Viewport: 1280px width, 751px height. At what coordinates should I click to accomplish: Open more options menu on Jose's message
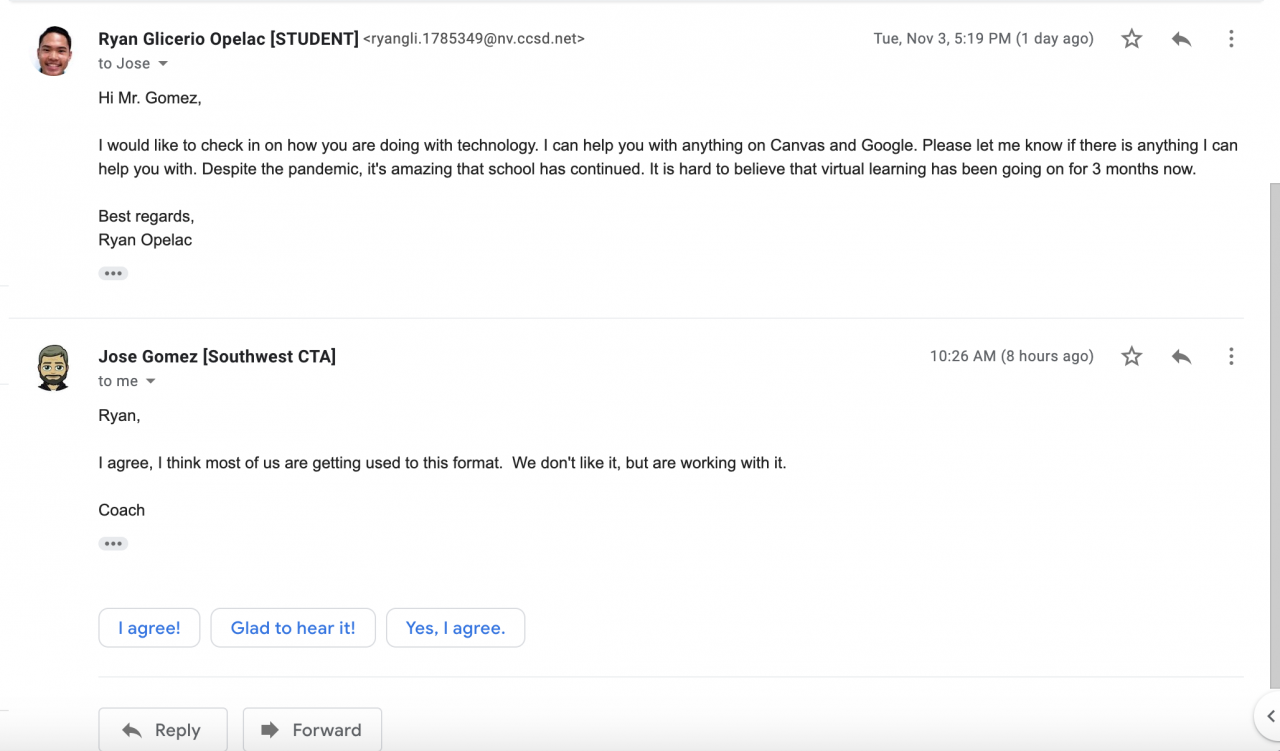click(1231, 356)
